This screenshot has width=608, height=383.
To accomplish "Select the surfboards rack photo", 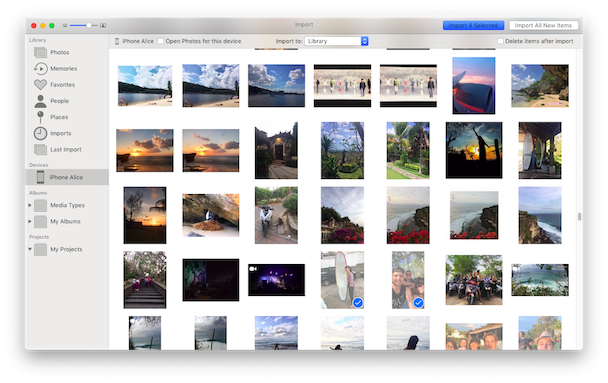I will (540, 150).
